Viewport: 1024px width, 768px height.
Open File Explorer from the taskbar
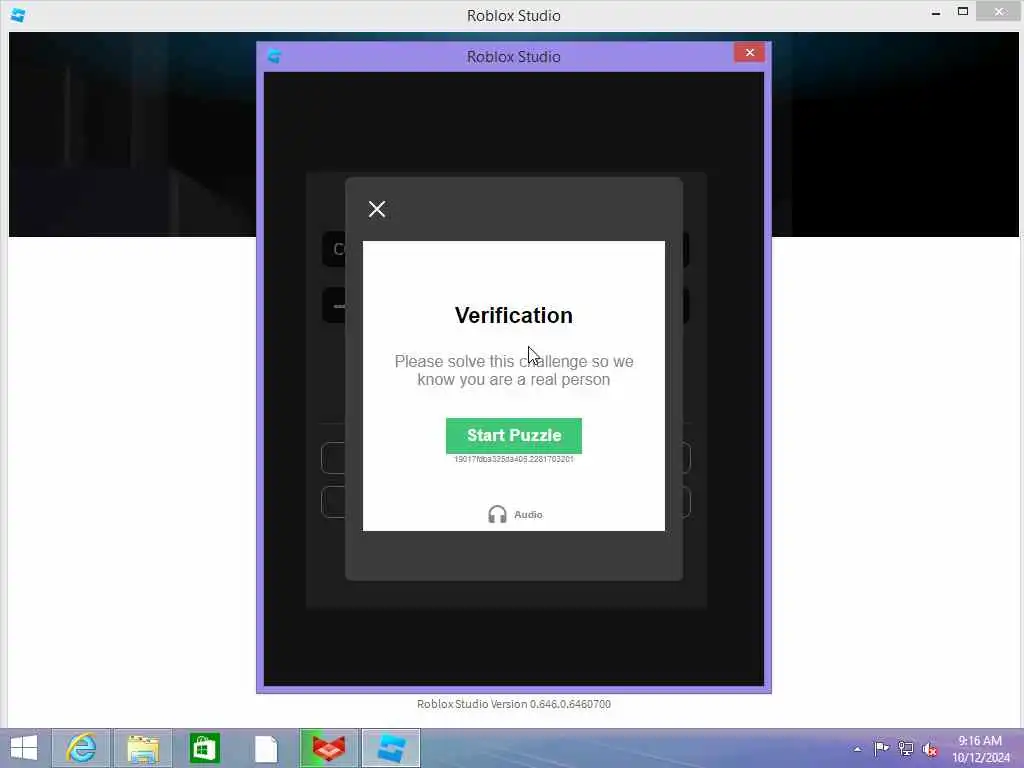(143, 748)
